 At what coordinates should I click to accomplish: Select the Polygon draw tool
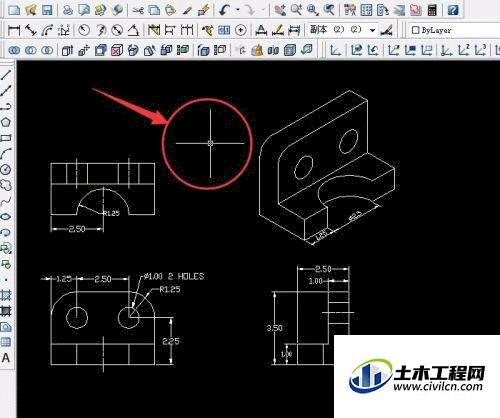pyautogui.click(x=6, y=122)
